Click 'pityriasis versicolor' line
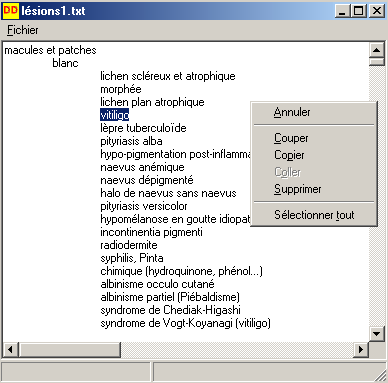388x383 pixels. [144, 206]
